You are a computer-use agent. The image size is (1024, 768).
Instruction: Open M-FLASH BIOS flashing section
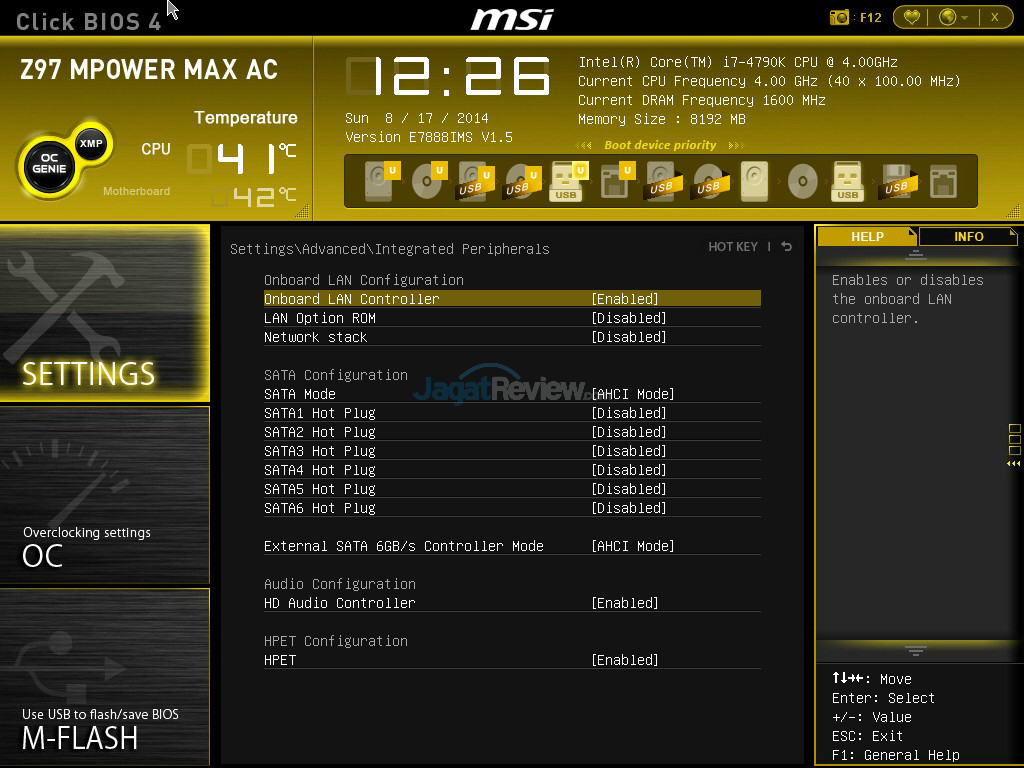point(104,677)
